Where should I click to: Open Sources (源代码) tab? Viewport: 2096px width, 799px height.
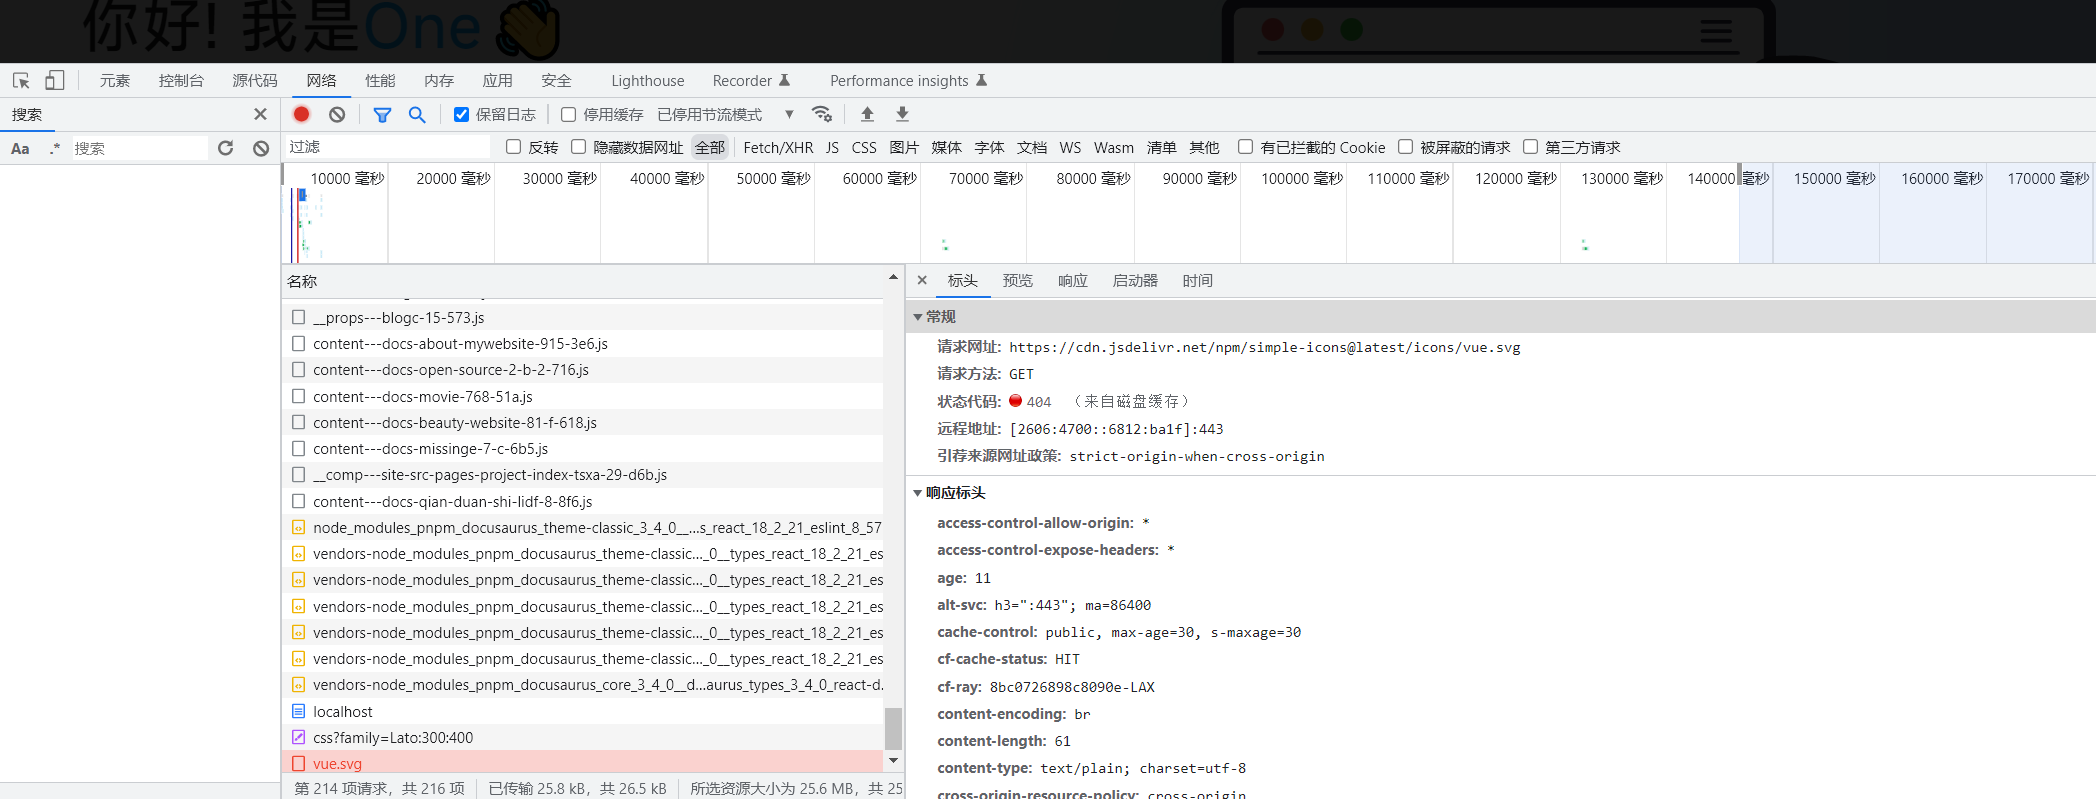point(255,81)
